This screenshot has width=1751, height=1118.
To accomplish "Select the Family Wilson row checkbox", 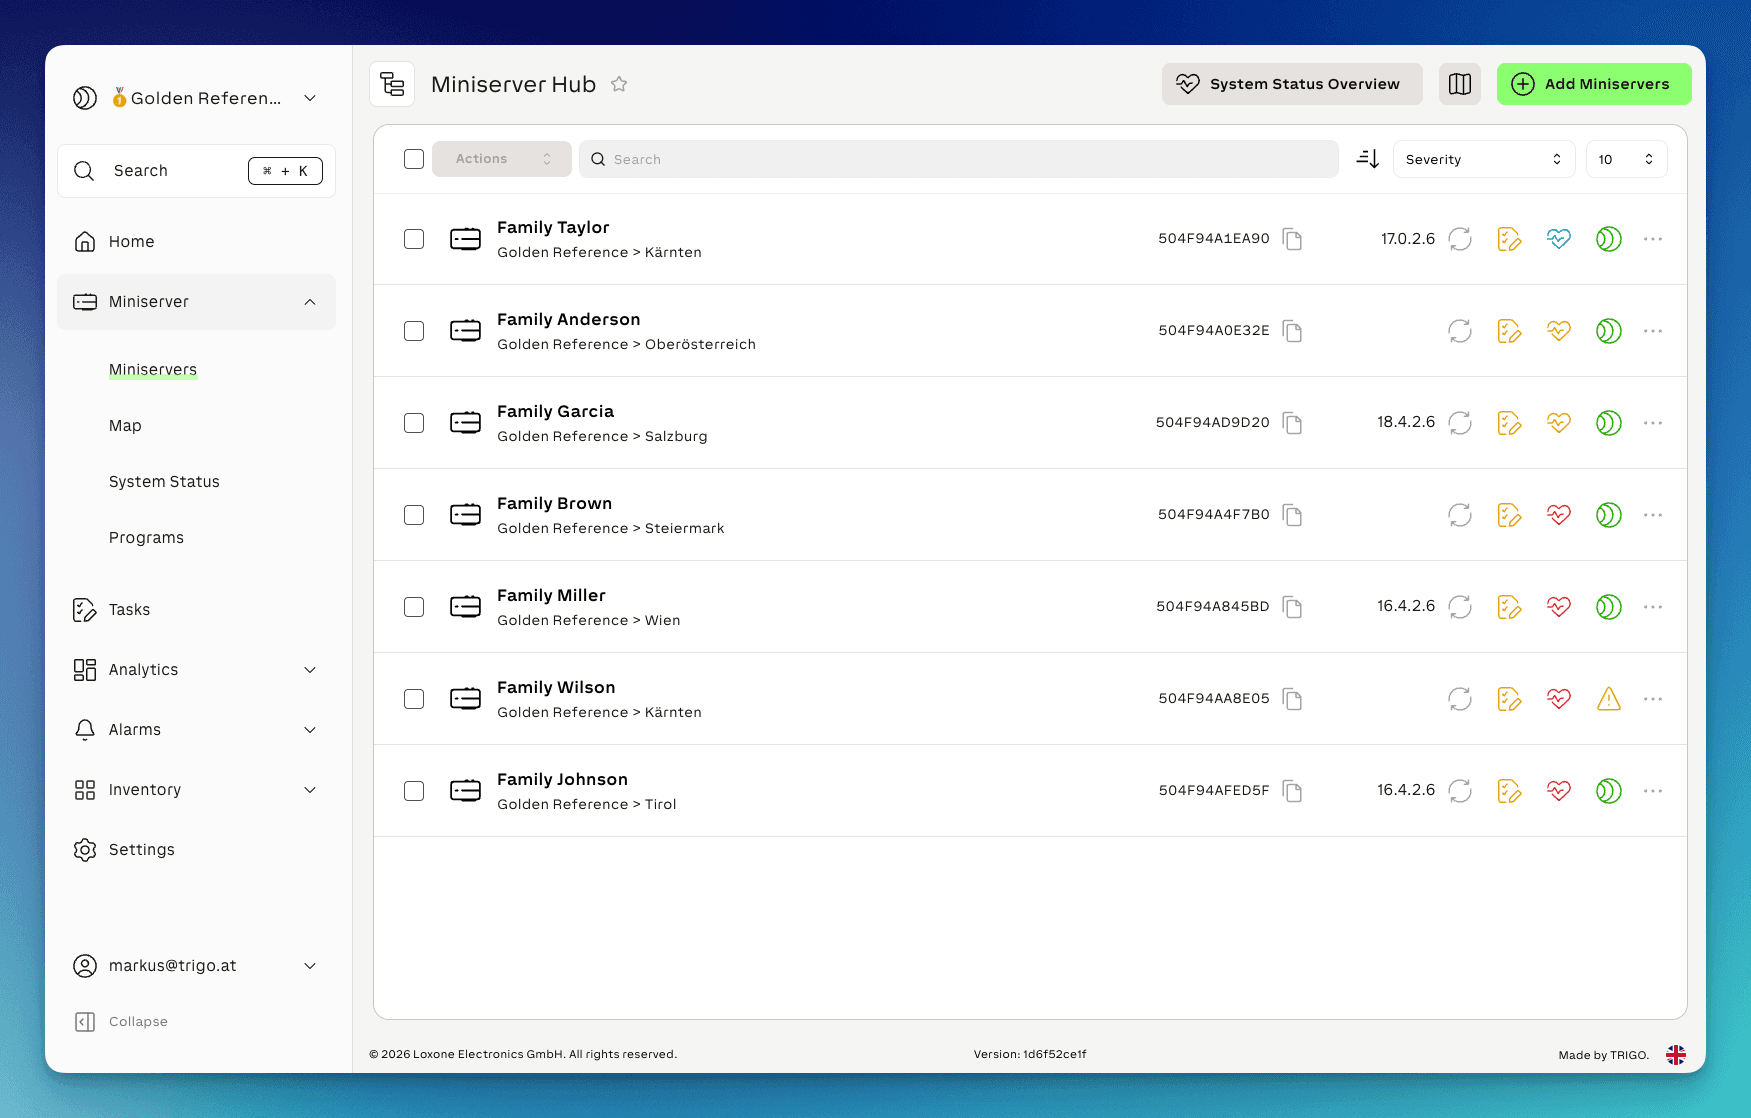I will click(x=414, y=699).
